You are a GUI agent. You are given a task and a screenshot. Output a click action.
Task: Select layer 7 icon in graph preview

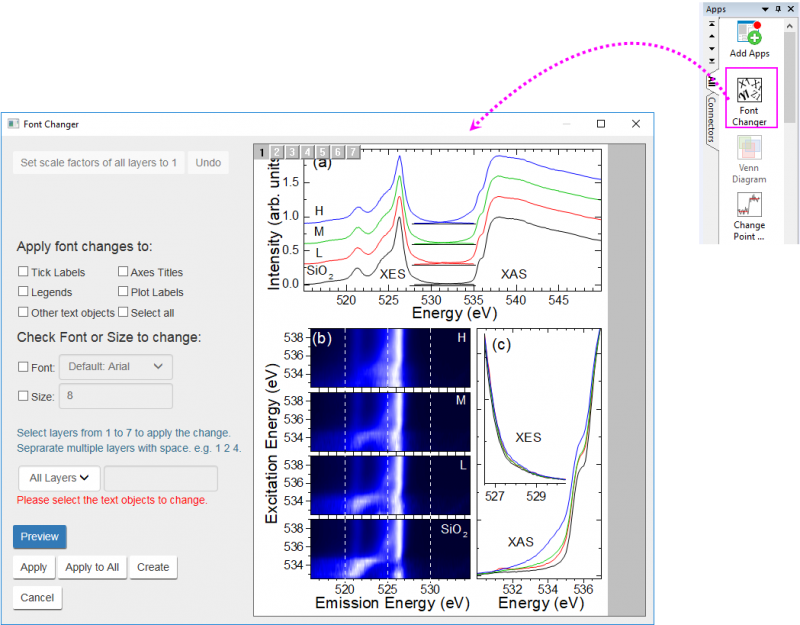[353, 152]
